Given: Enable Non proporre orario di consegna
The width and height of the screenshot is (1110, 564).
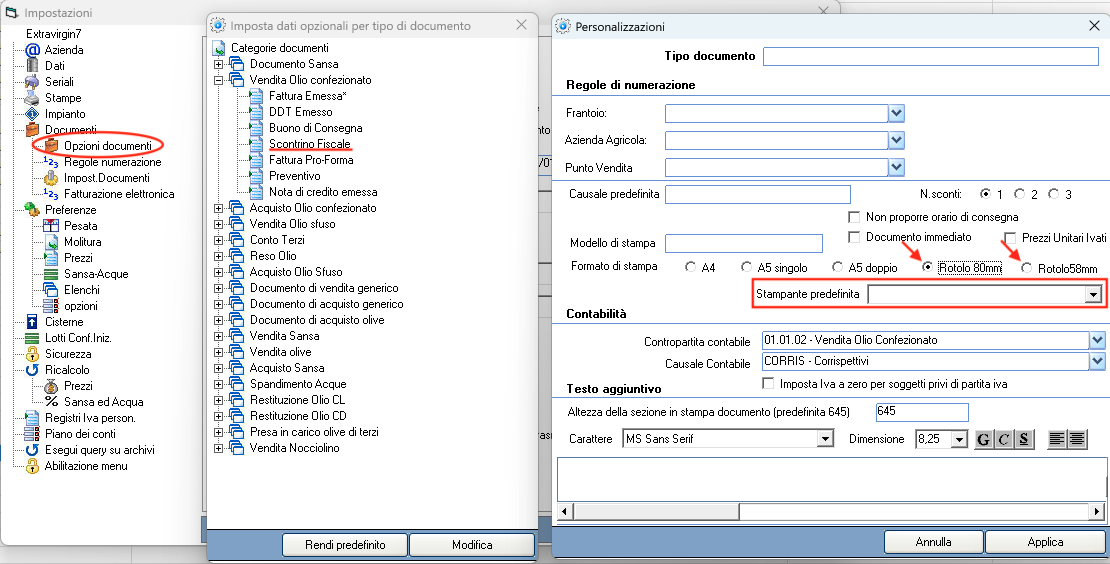Looking at the screenshot, I should tap(854, 217).
